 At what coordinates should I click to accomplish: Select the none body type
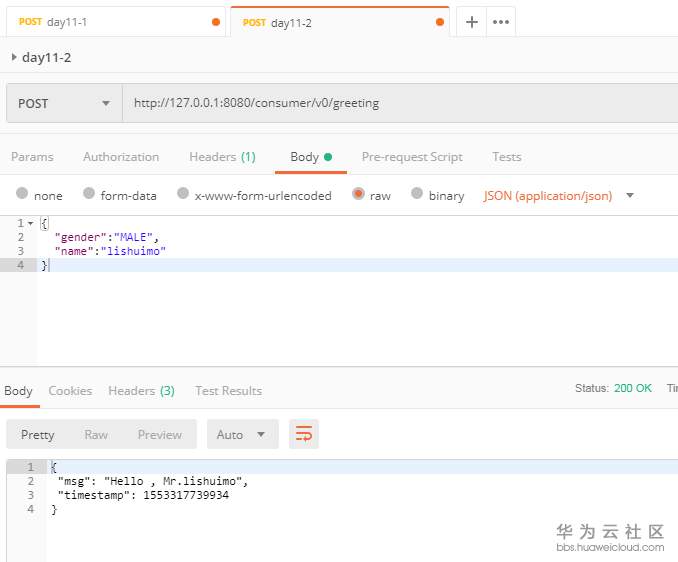22,193
